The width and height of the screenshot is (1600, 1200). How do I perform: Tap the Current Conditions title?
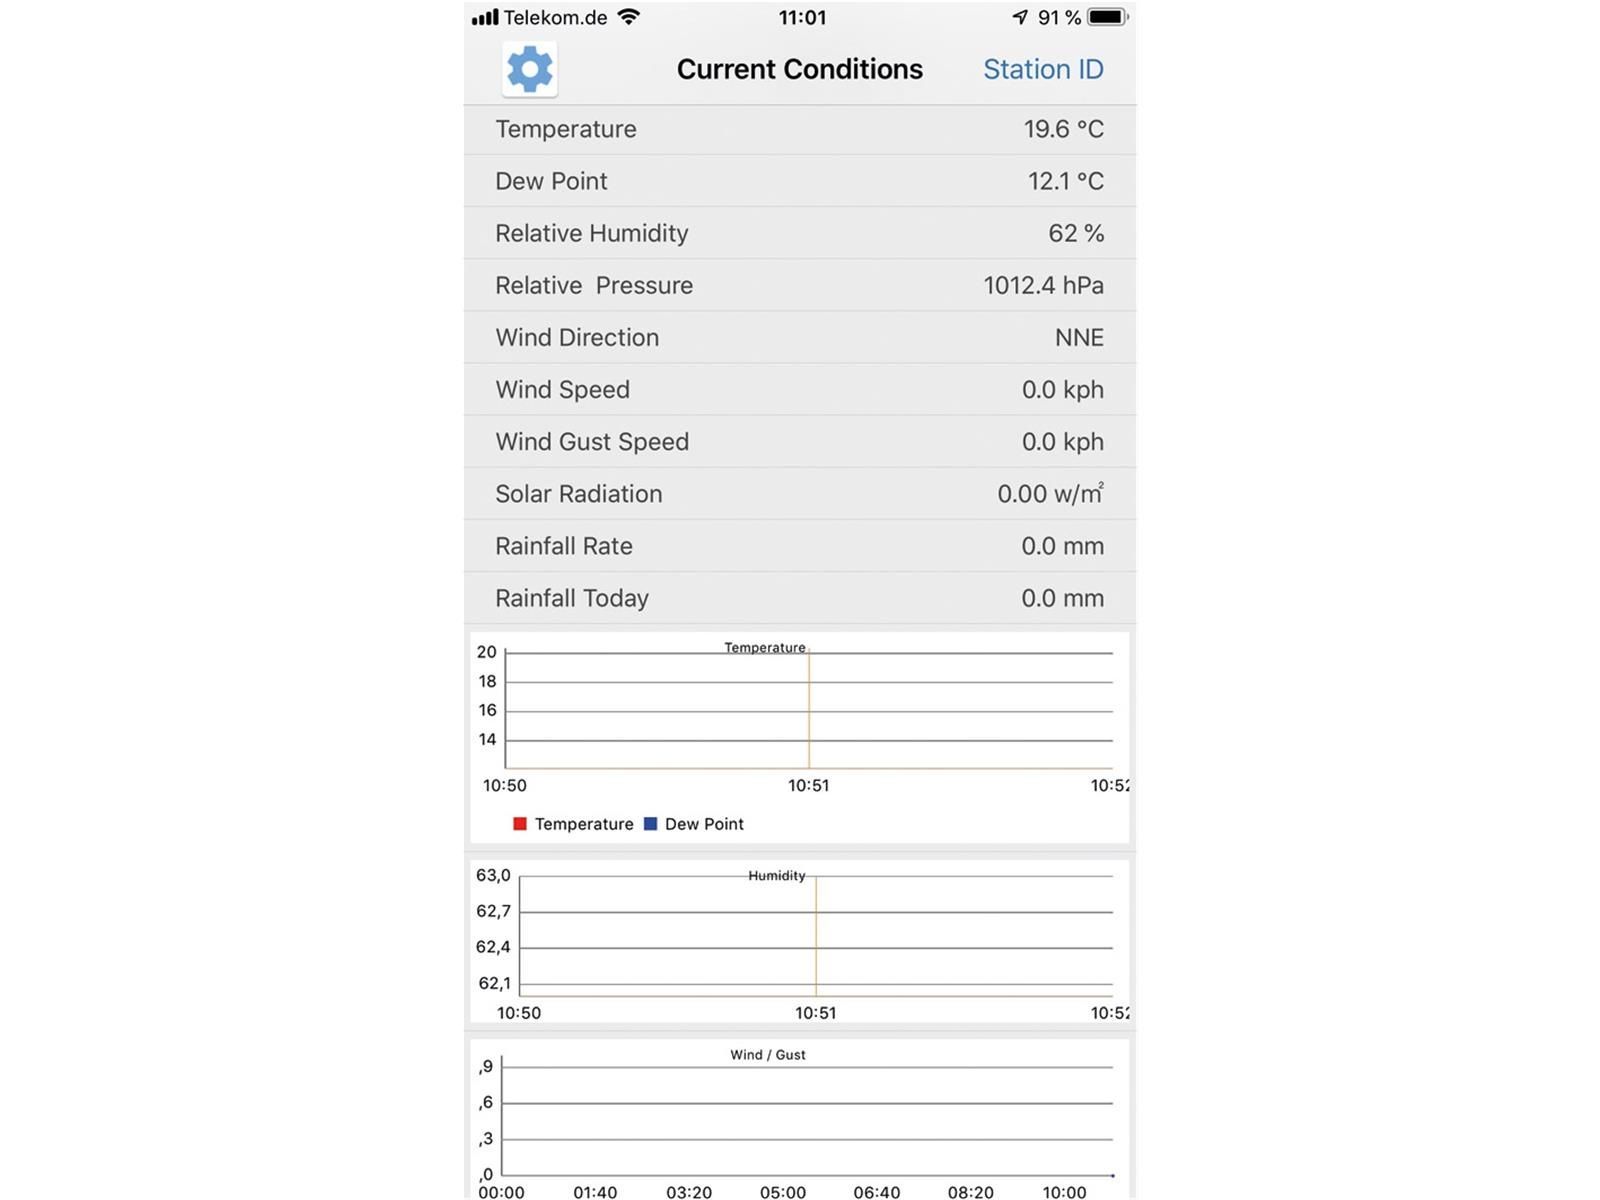point(800,69)
